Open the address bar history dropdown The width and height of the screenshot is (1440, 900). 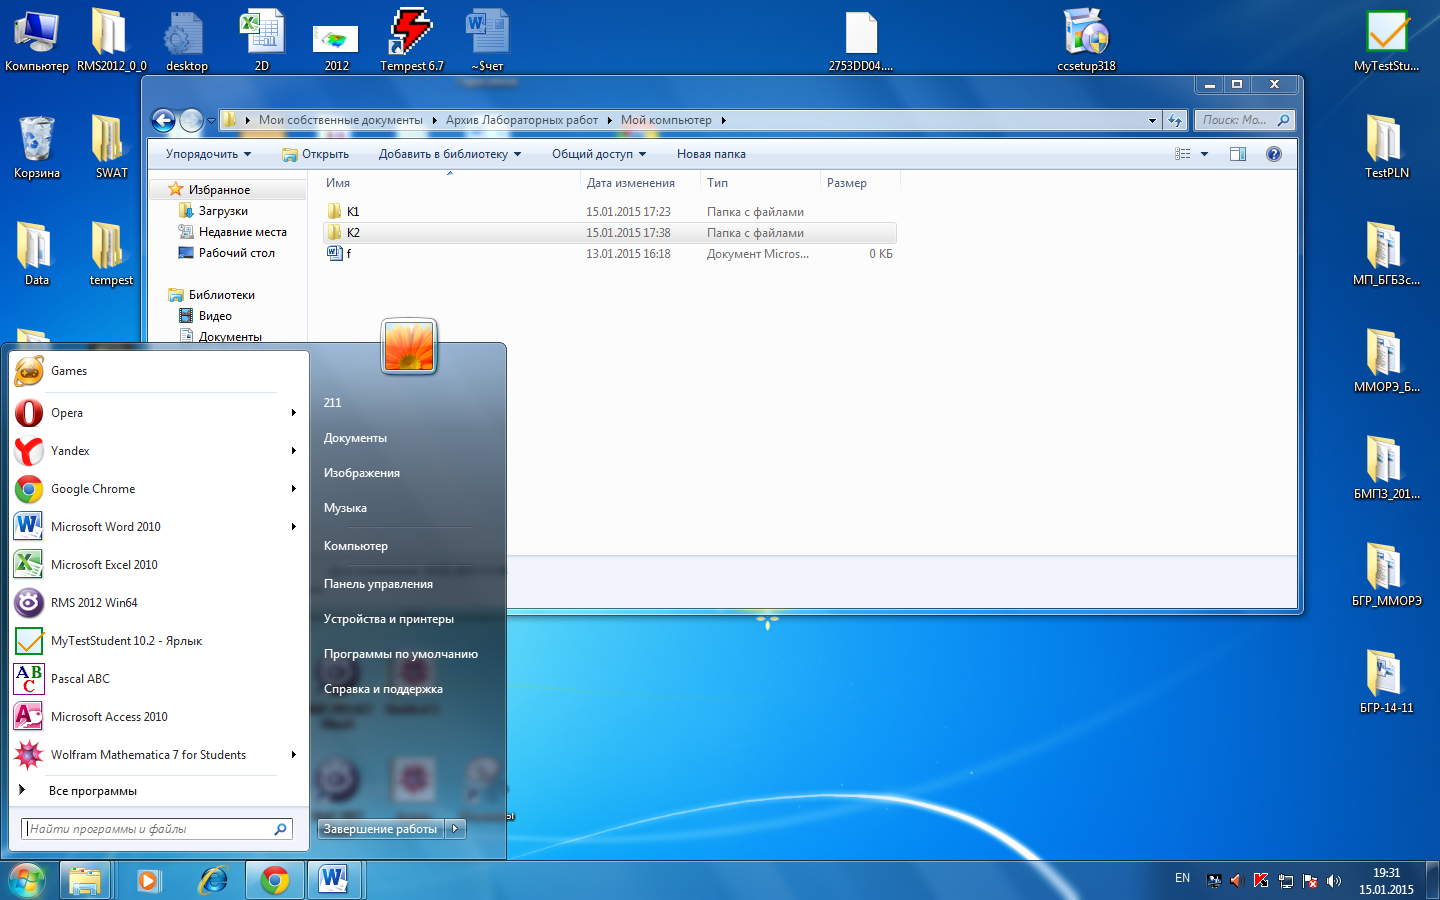click(1152, 120)
